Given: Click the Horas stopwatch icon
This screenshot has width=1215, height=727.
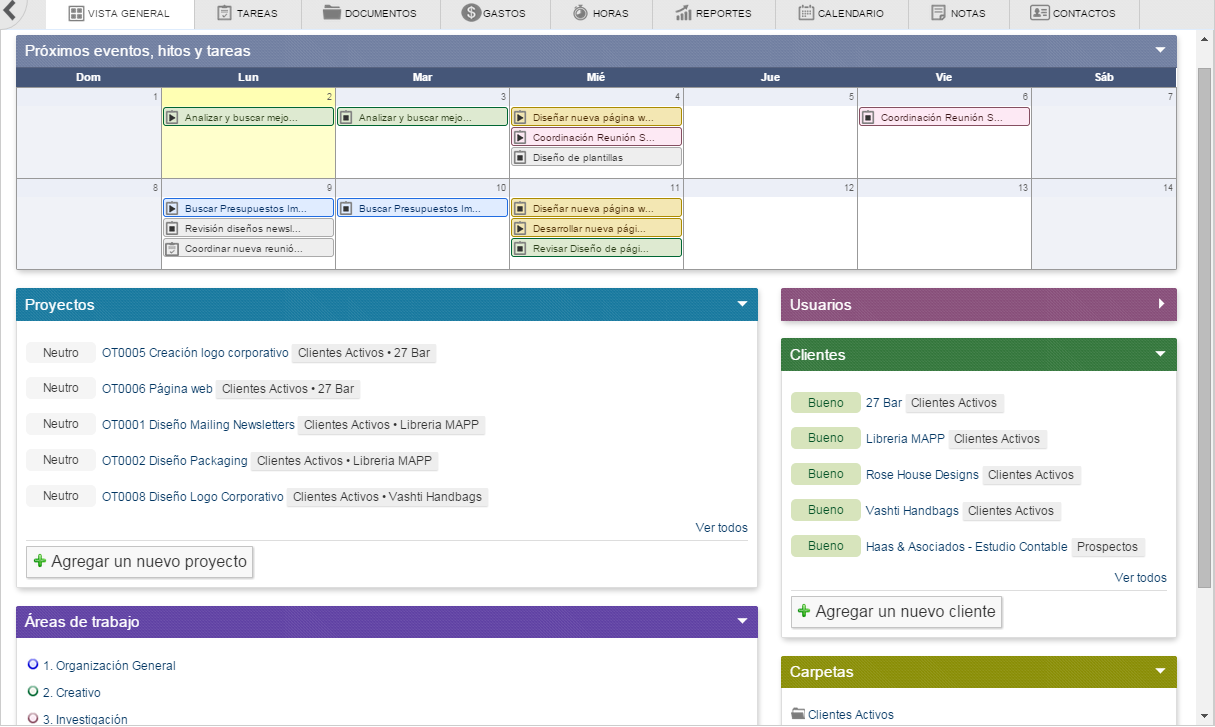Looking at the screenshot, I should tap(581, 13).
